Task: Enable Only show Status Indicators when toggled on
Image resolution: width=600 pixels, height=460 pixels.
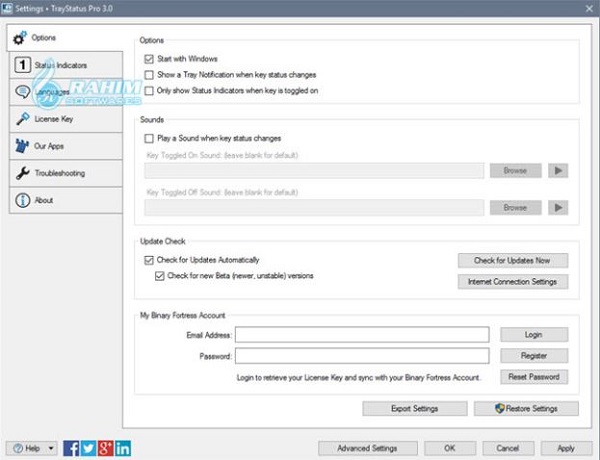Action: (x=149, y=91)
